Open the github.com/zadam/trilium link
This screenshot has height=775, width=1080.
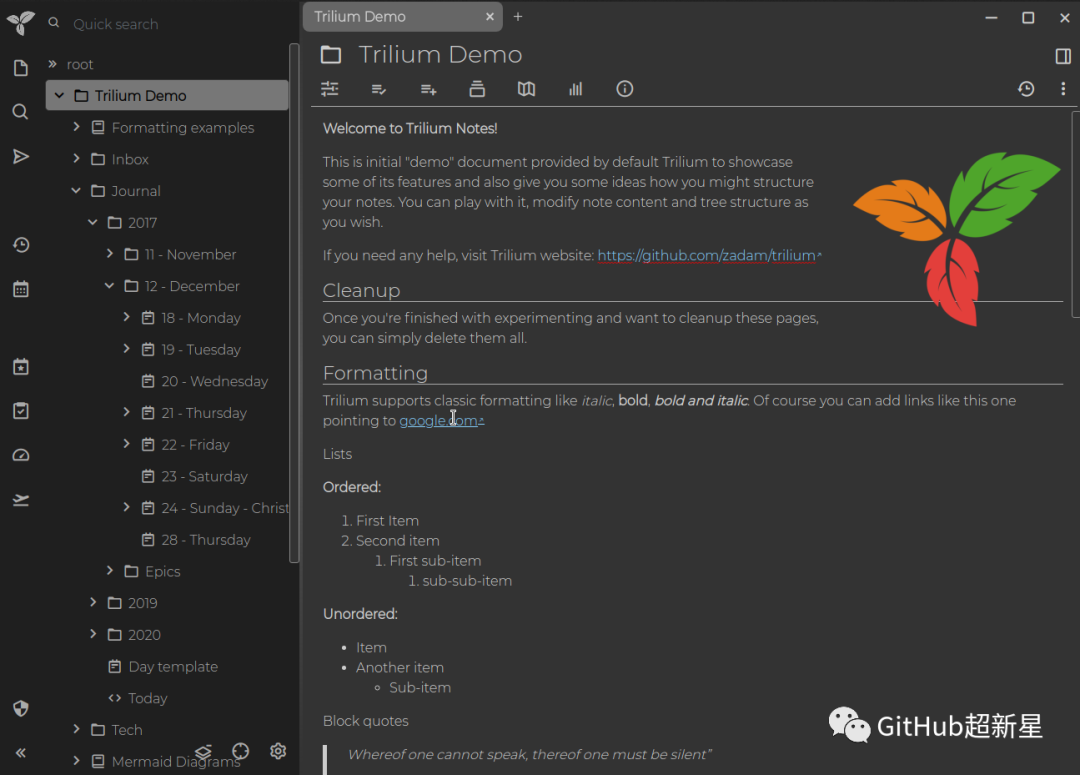pyautogui.click(x=709, y=256)
